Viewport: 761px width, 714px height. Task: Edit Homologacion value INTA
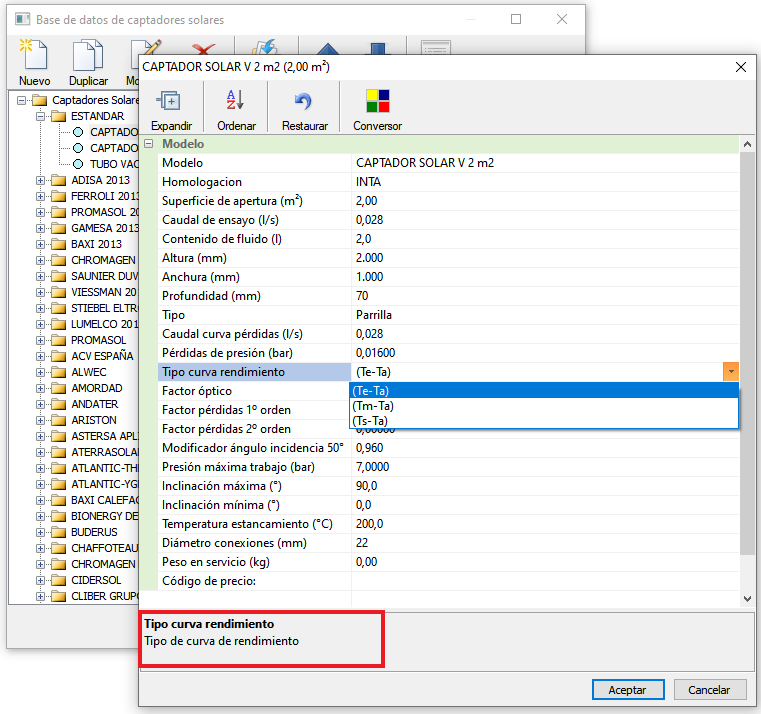545,182
